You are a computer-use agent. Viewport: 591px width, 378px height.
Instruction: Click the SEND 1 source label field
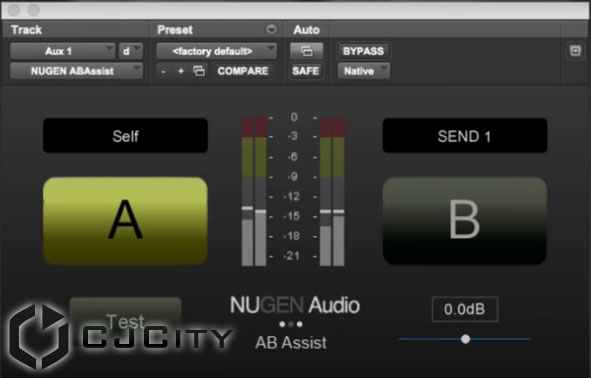465,136
